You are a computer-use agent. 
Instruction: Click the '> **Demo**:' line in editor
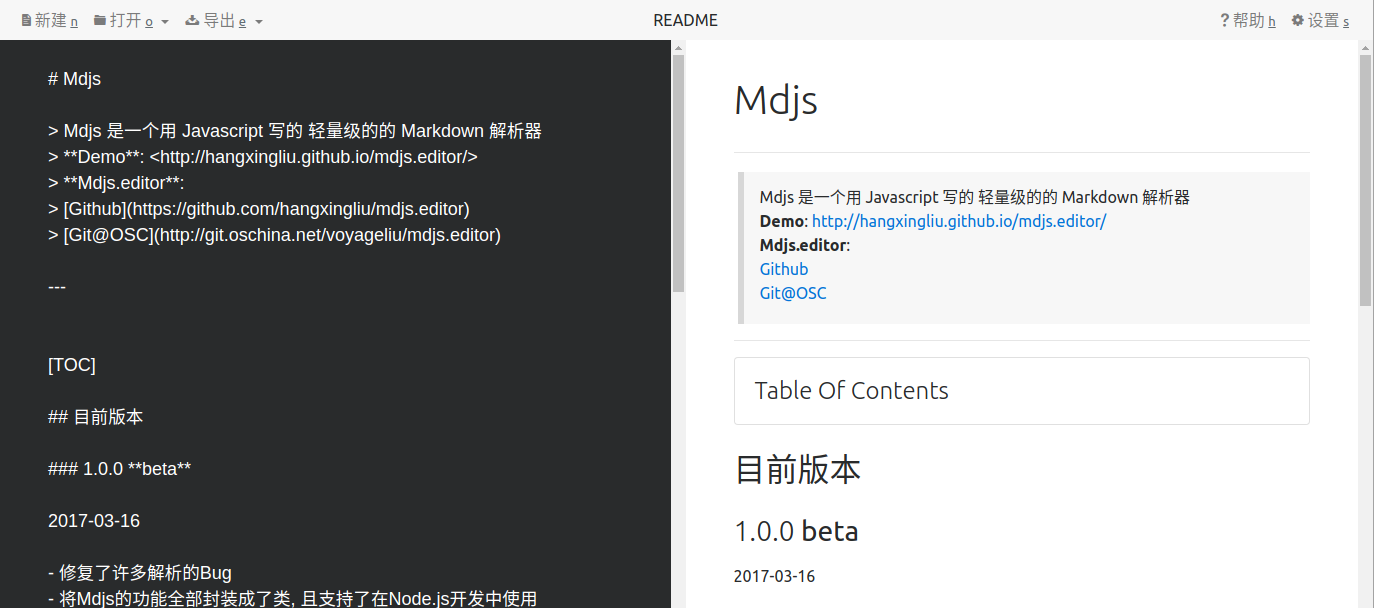263,157
